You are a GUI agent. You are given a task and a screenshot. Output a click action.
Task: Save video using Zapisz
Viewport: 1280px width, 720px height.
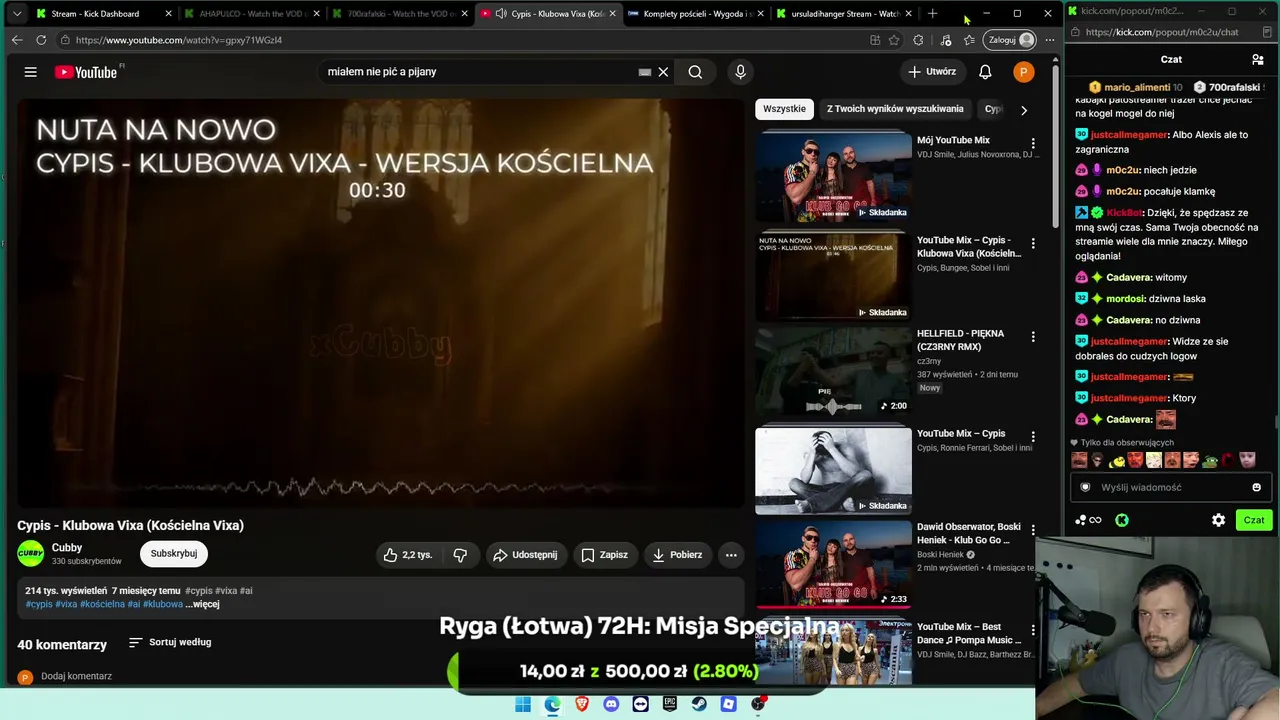coord(605,555)
